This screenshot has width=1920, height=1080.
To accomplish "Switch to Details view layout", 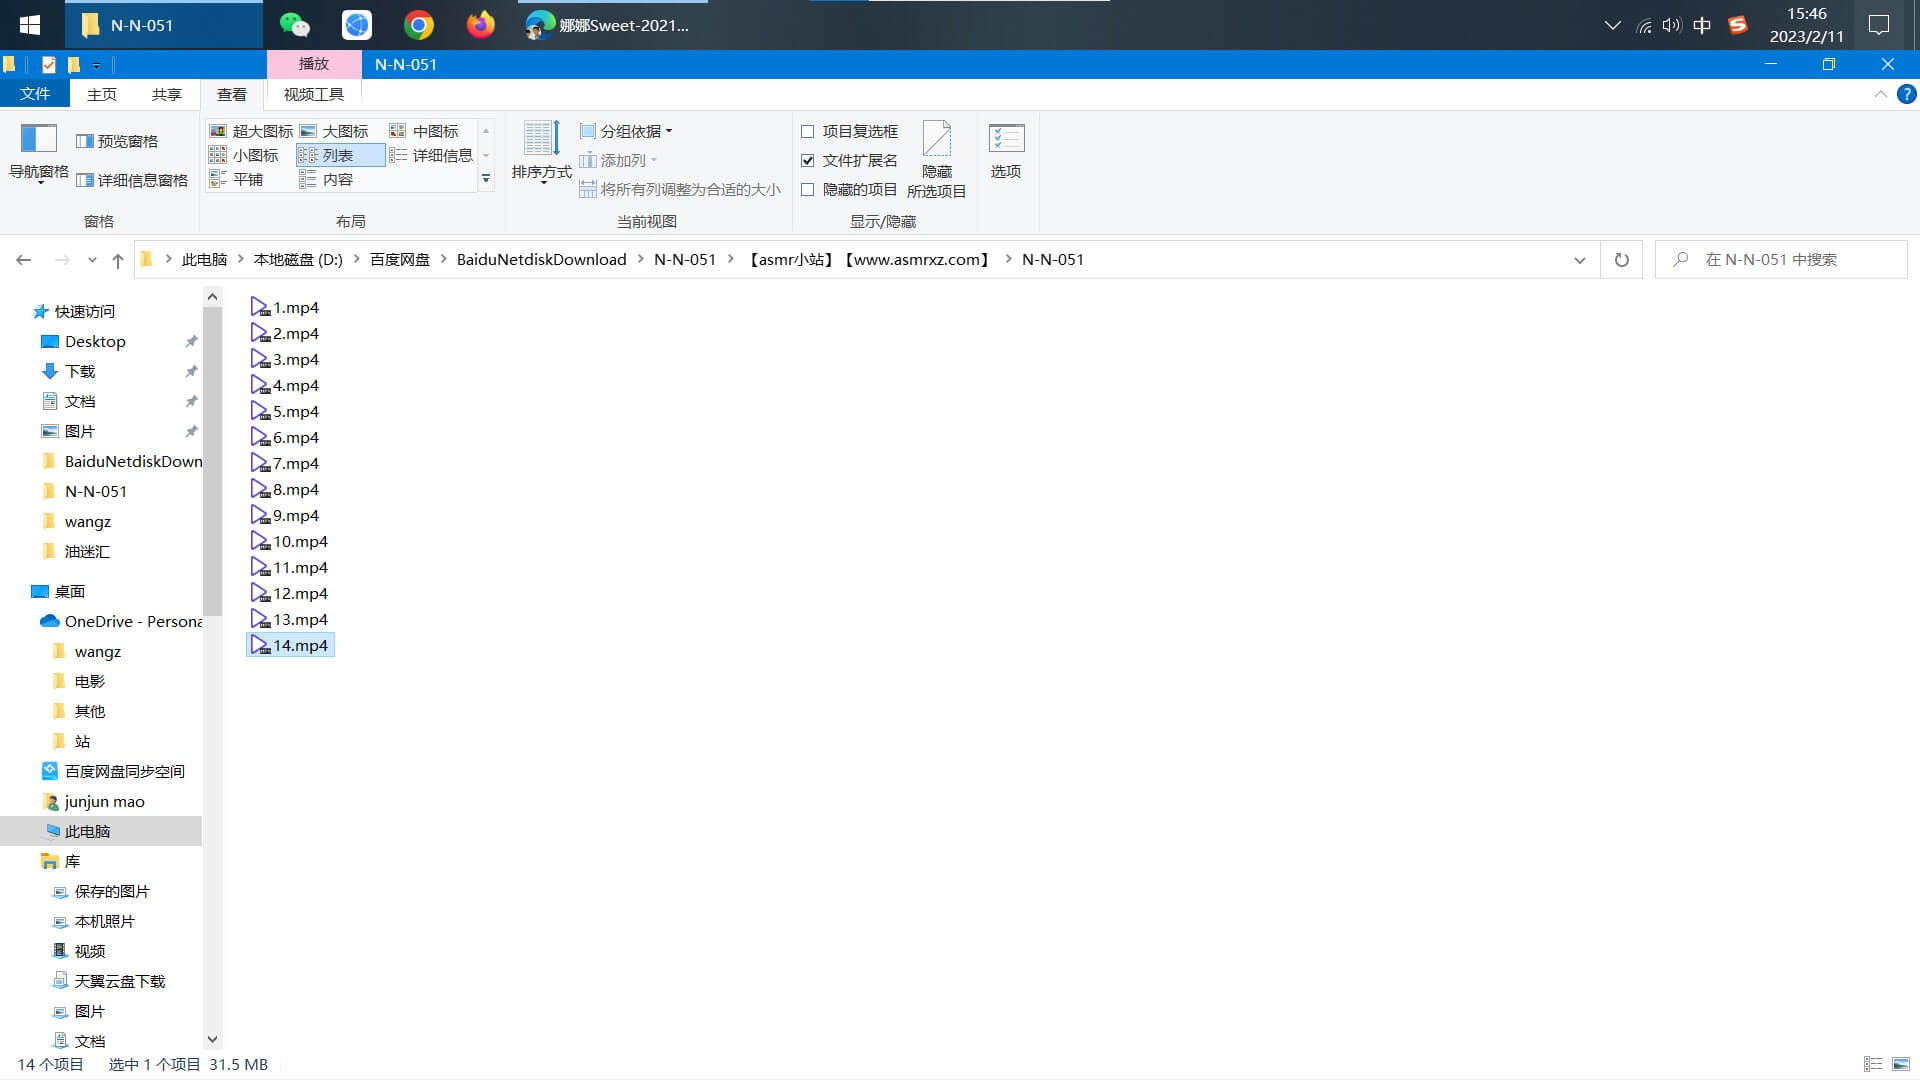I will (431, 155).
